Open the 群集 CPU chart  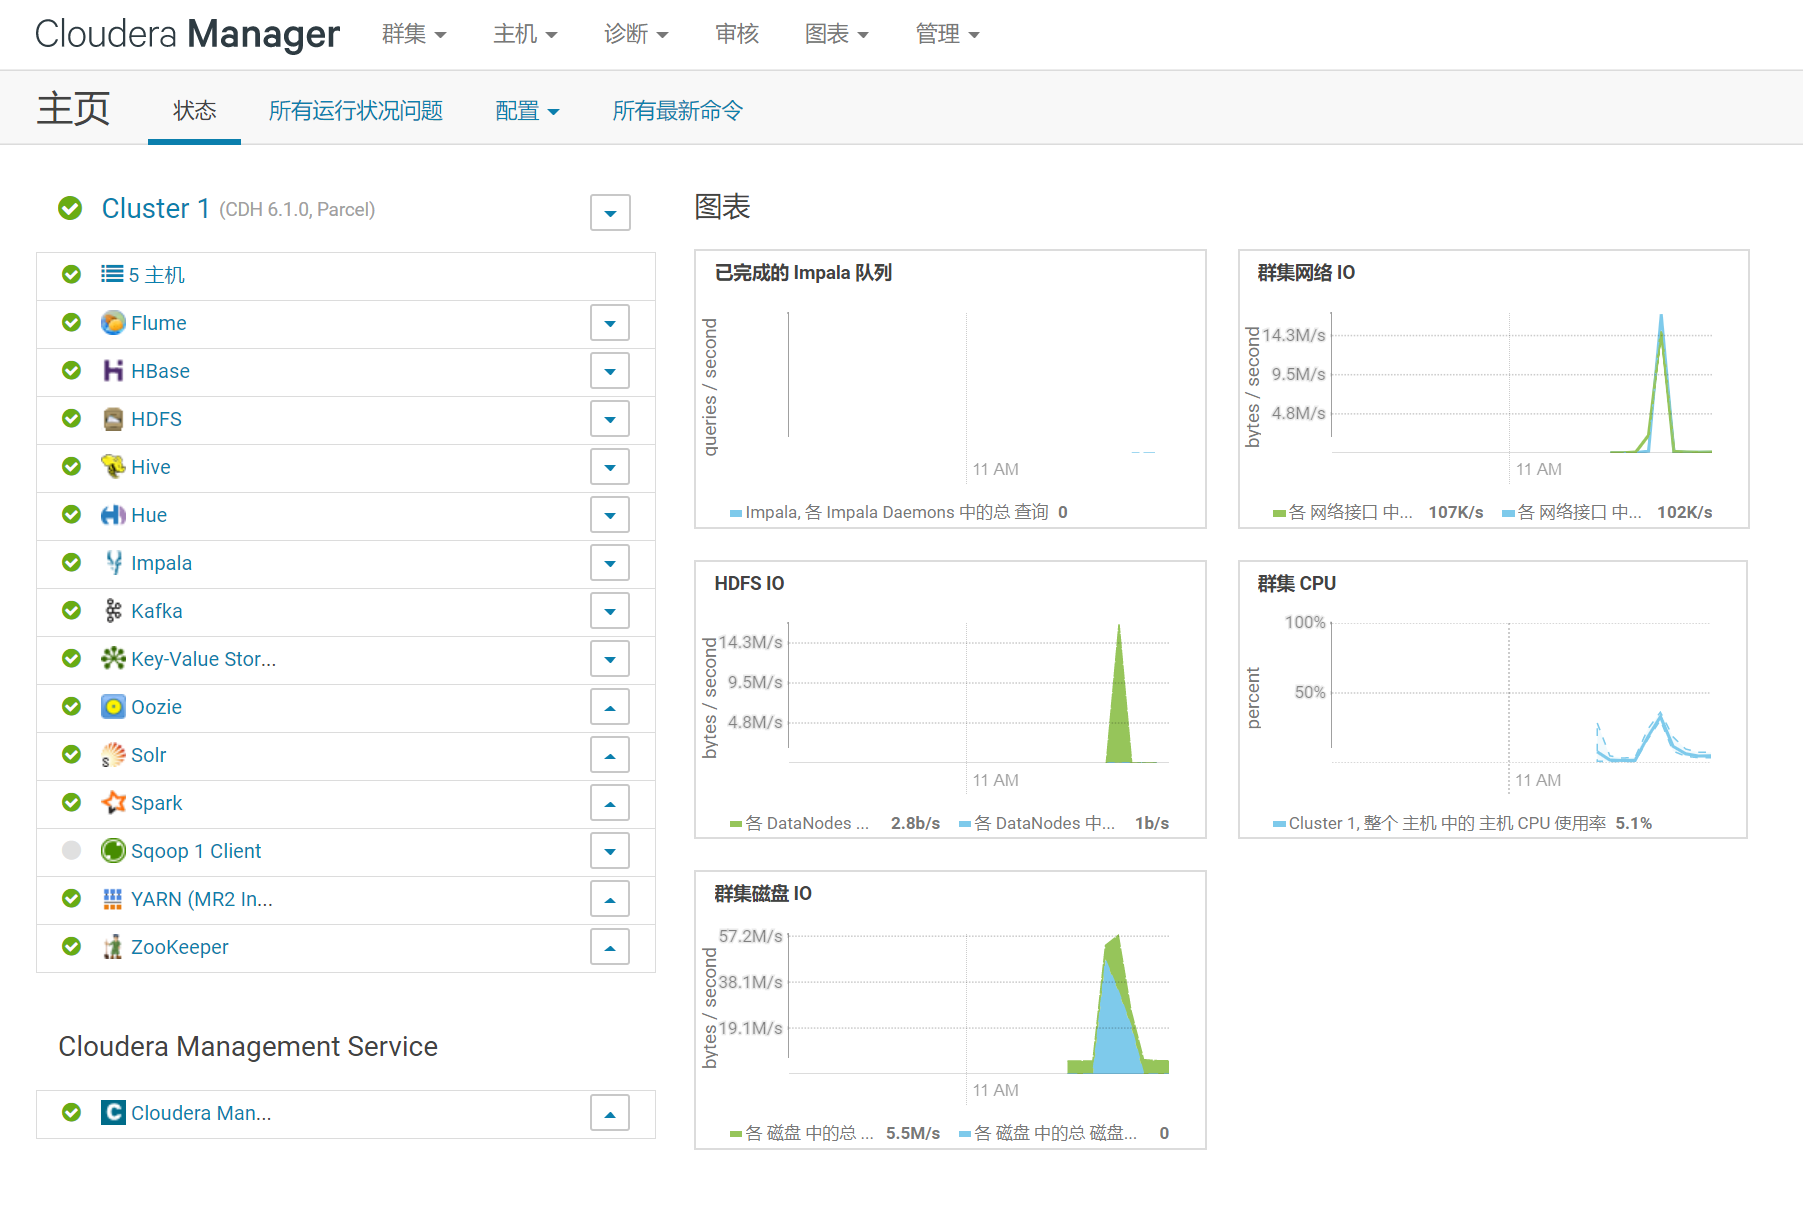[1493, 699]
